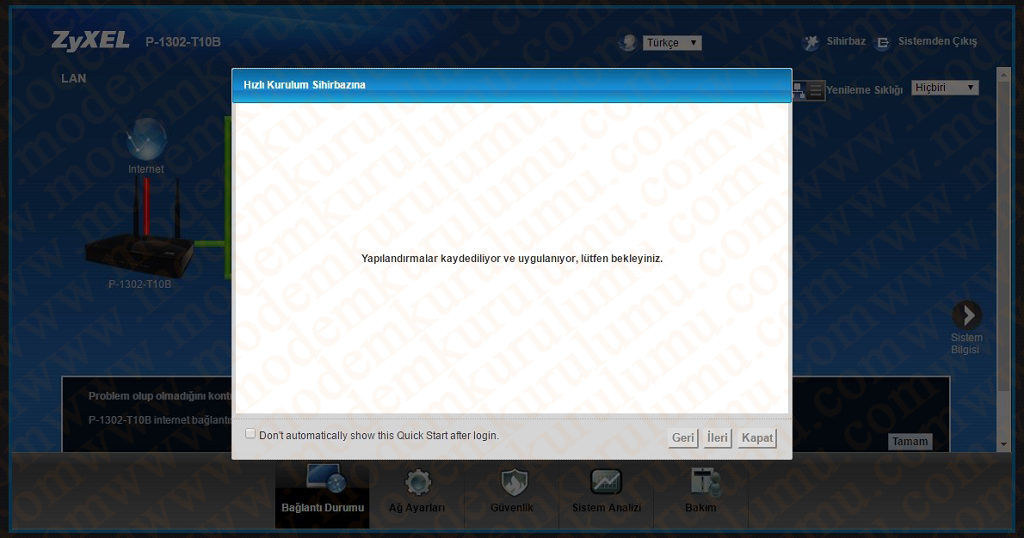Click the Sistemden Çıkış logout icon
Screen dimensions: 1024x538
882,43
